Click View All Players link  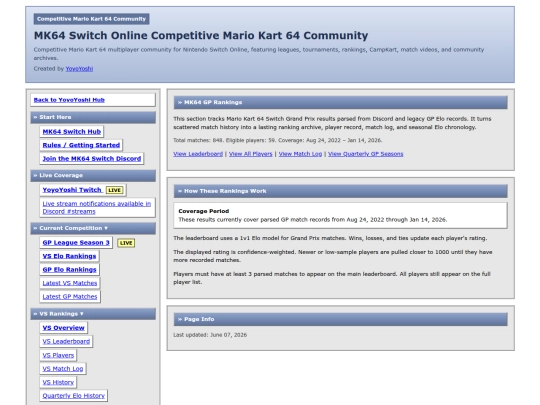coord(251,154)
